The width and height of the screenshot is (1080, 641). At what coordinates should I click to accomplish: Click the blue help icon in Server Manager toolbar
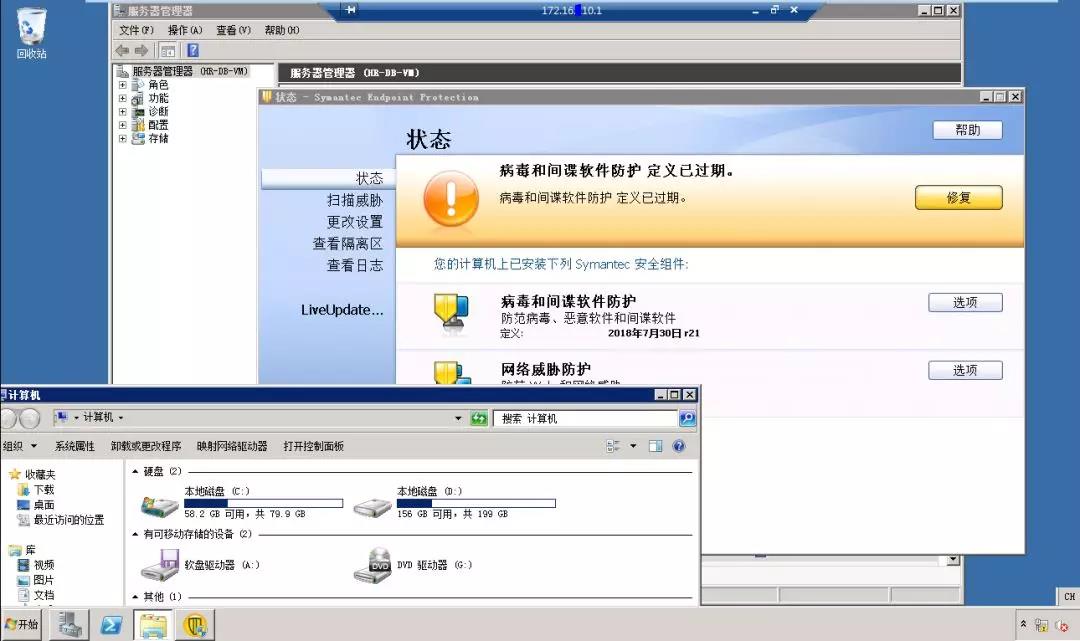click(193, 50)
